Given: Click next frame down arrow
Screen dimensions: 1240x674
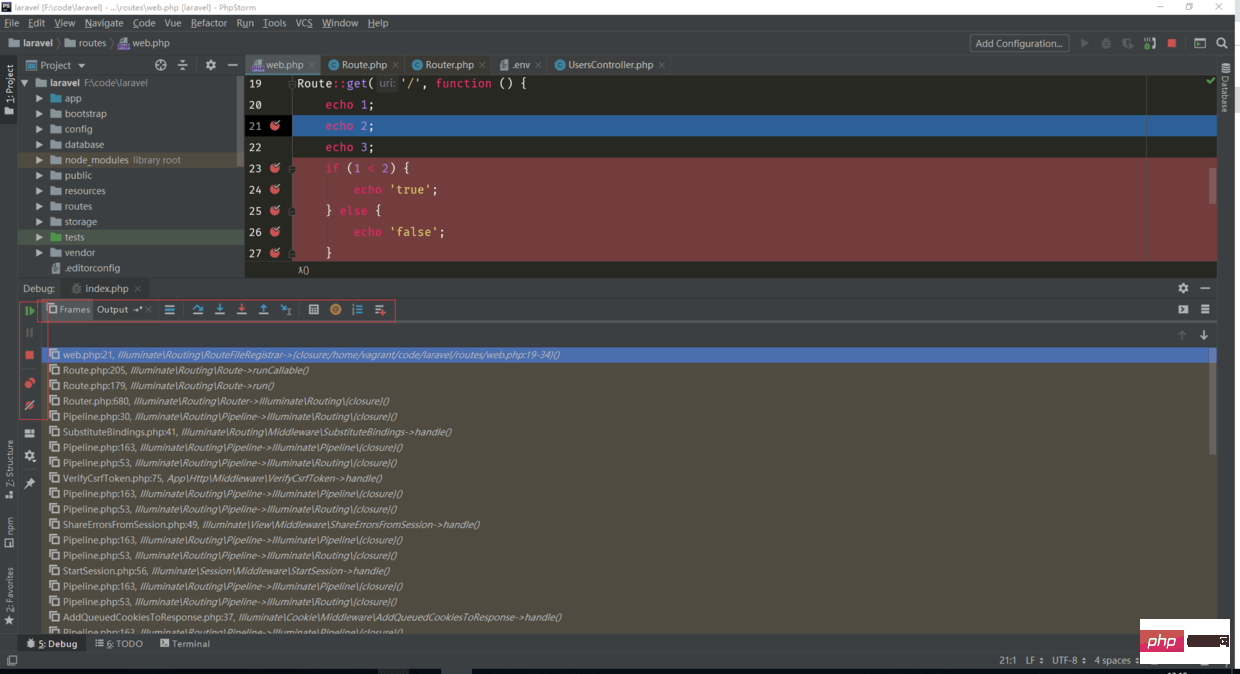Looking at the screenshot, I should tap(1204, 335).
